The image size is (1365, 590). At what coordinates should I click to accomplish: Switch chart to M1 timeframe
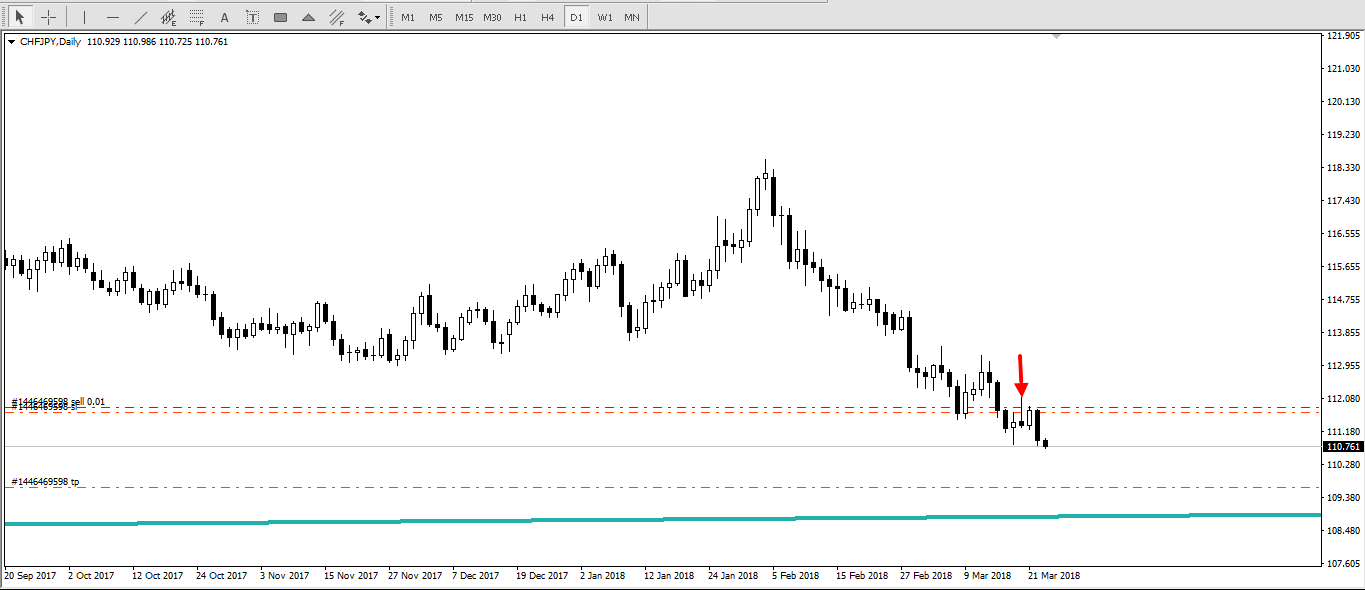[408, 17]
